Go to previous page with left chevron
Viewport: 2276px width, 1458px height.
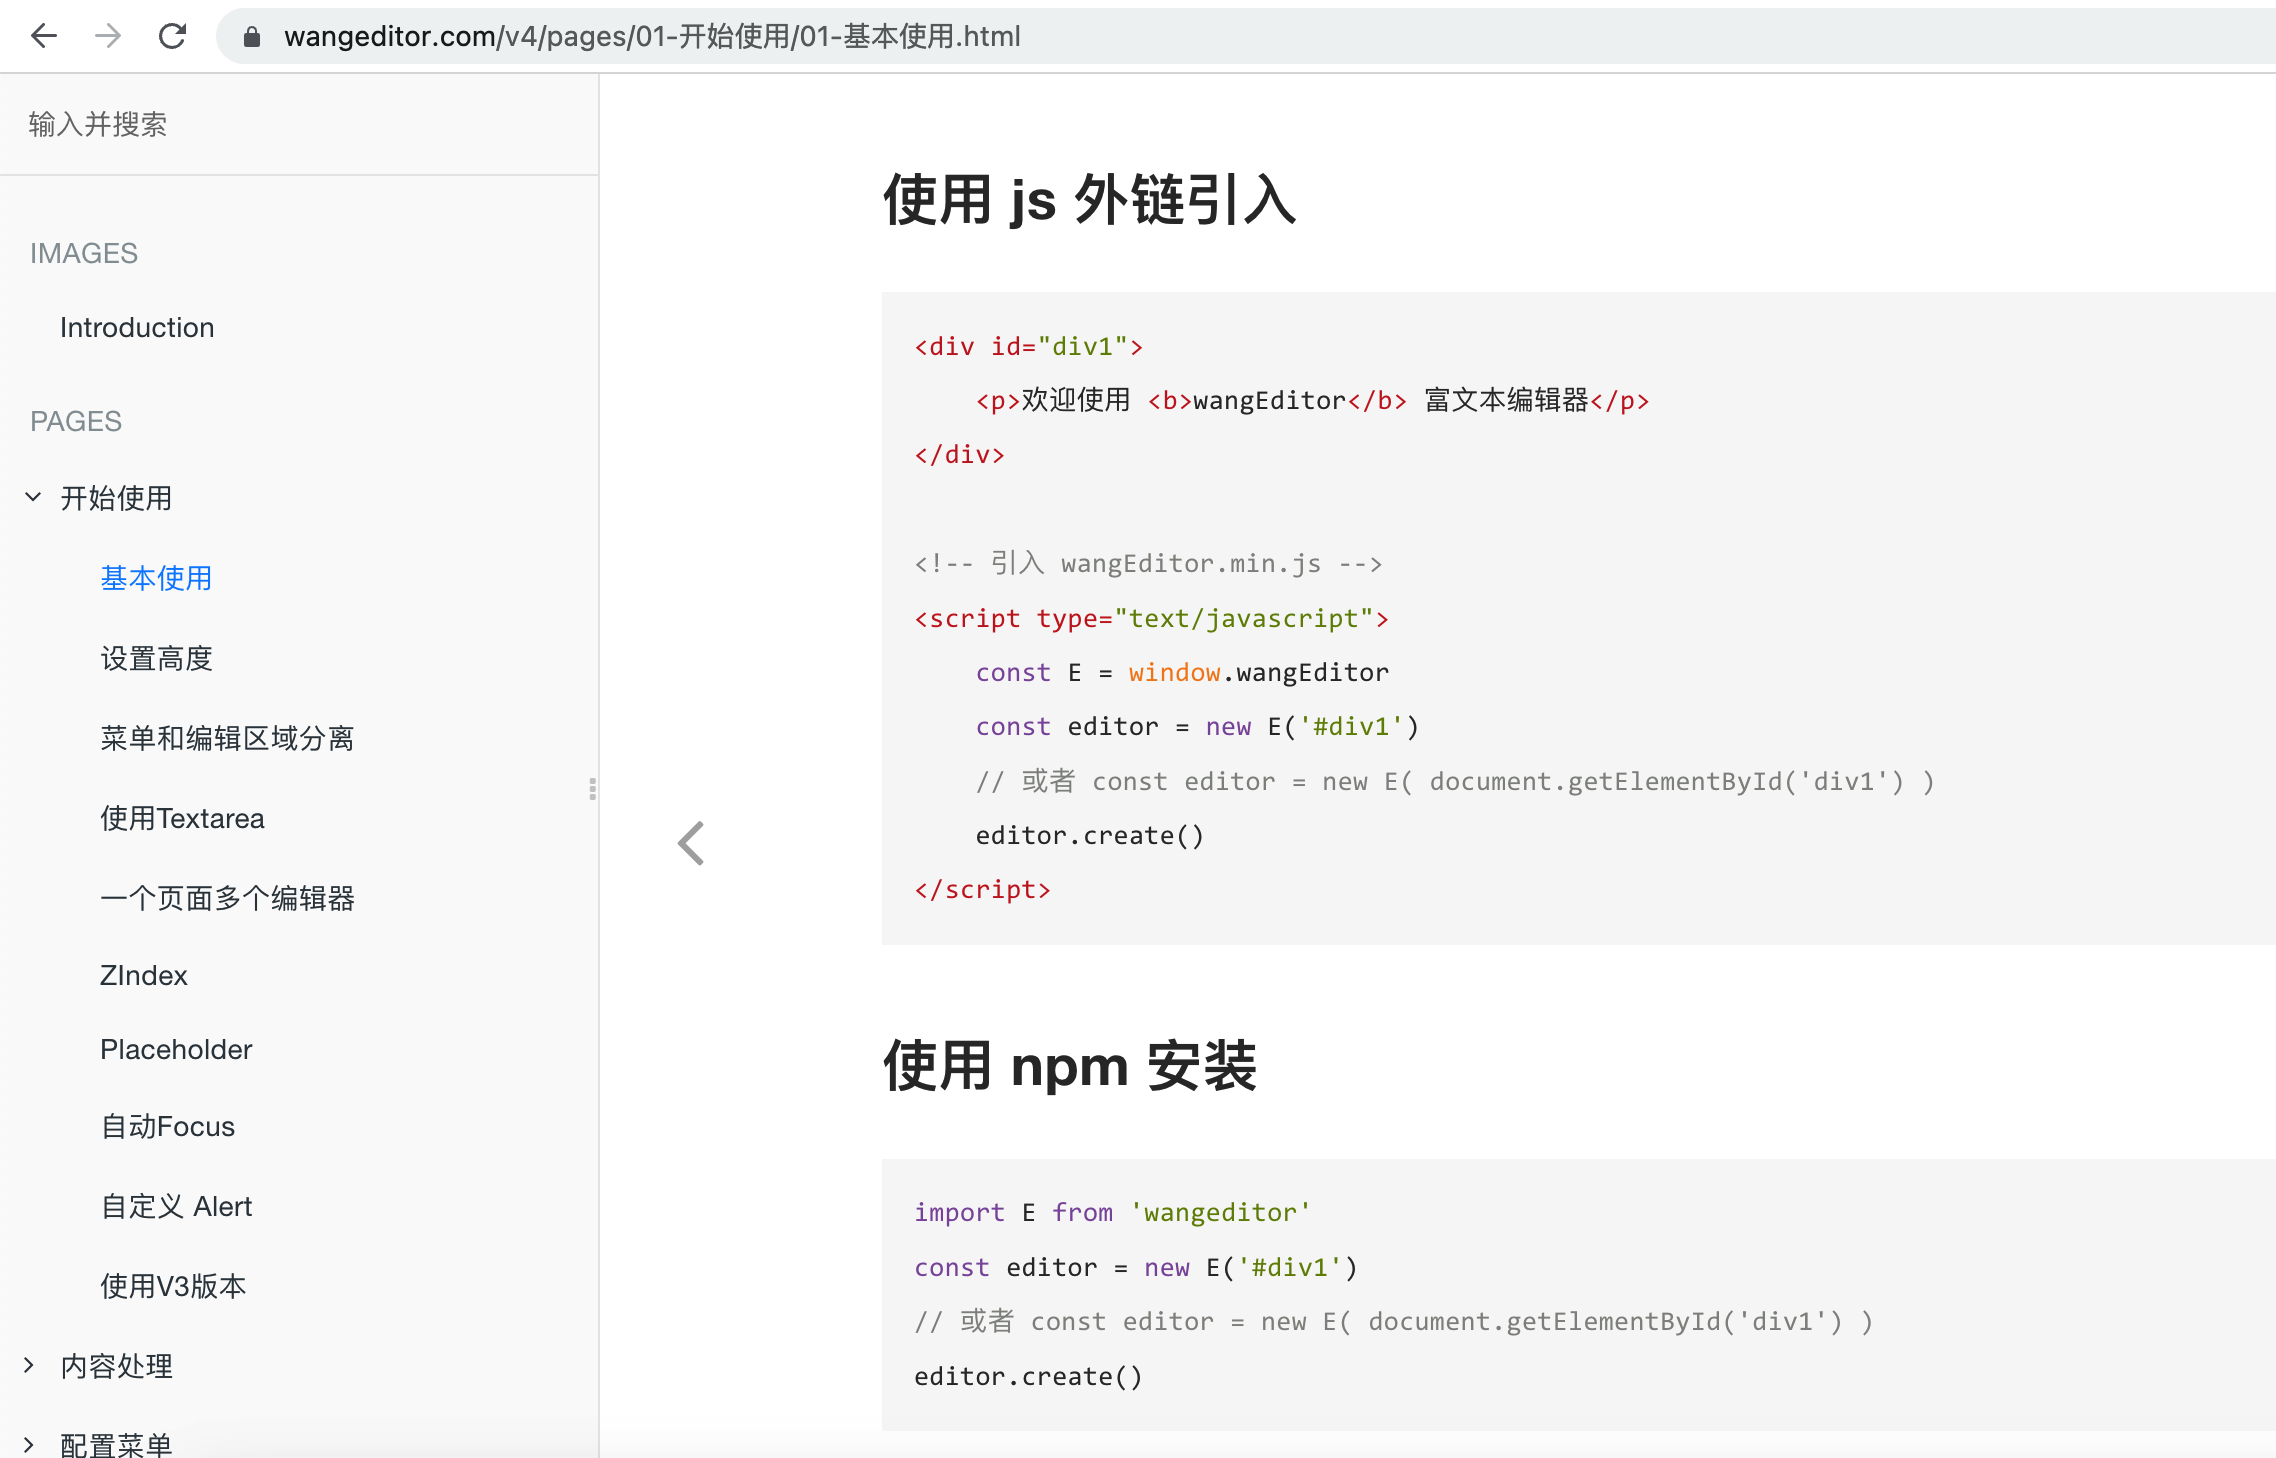[x=691, y=843]
